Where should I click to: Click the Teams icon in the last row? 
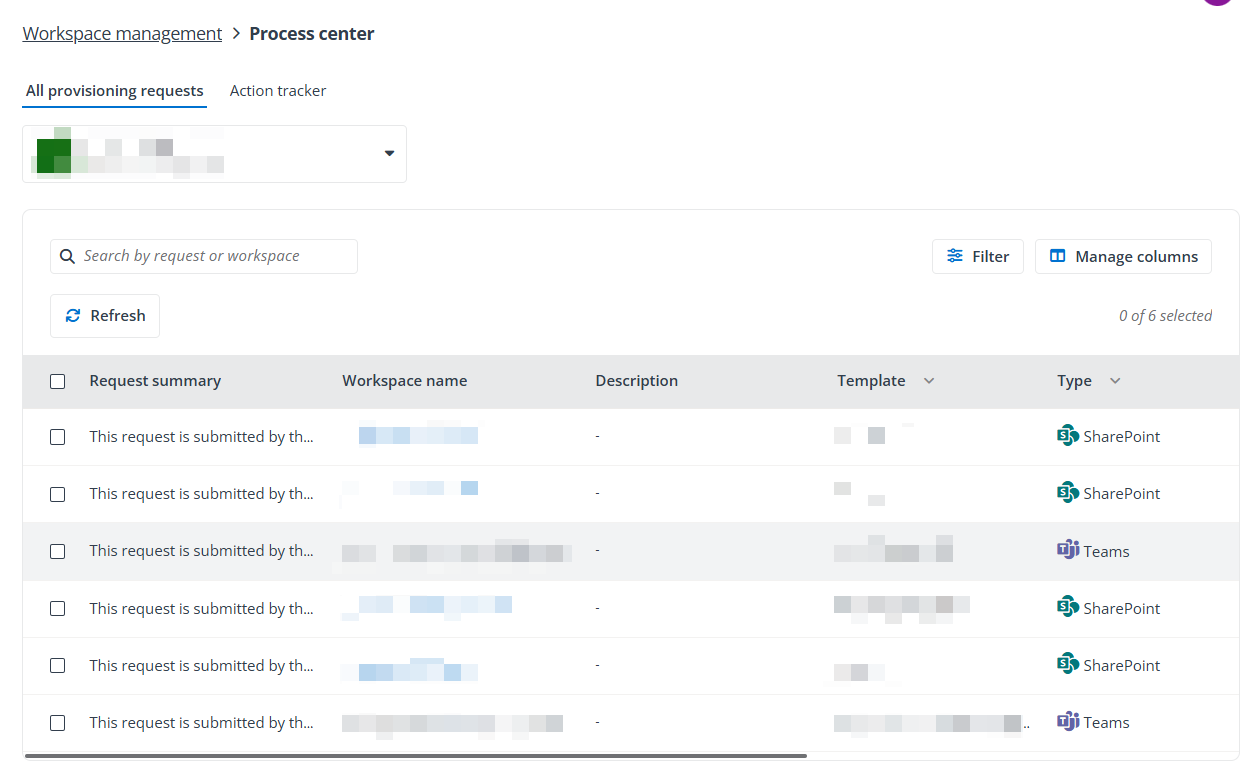click(x=1068, y=721)
